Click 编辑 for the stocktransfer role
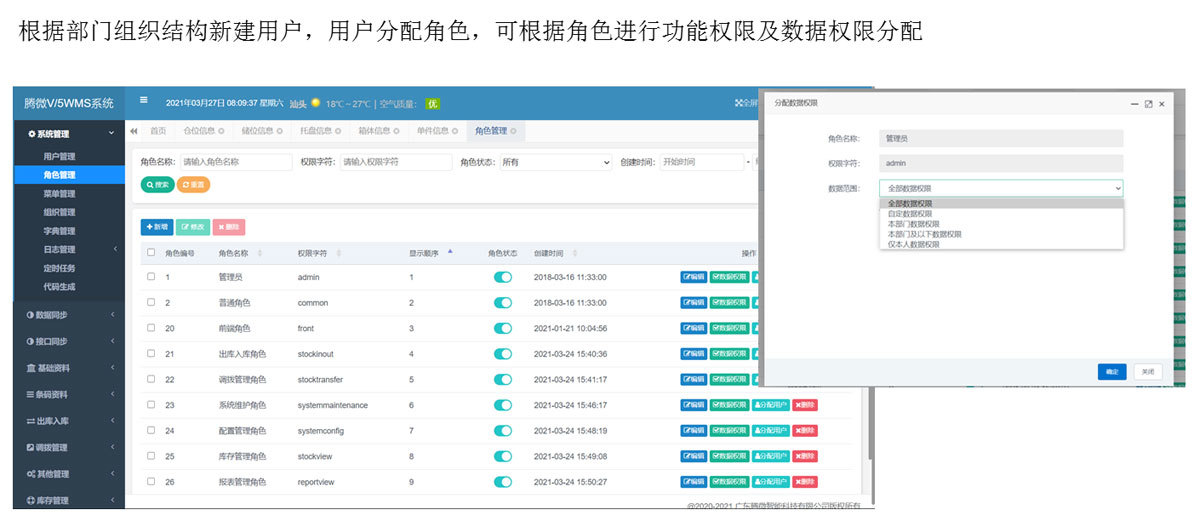The image size is (1200, 527). (694, 380)
